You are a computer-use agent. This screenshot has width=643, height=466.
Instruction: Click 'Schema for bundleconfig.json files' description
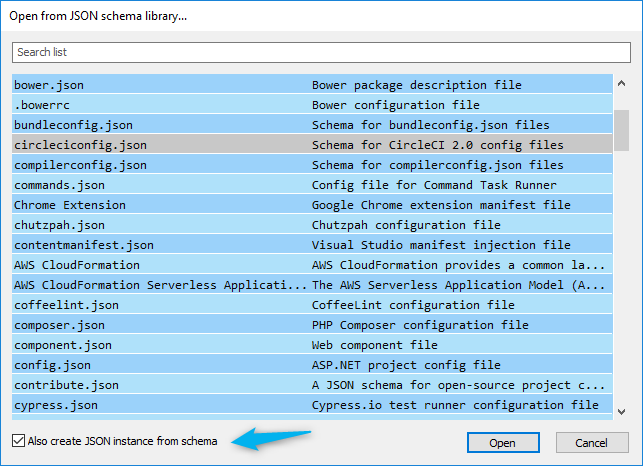tap(431, 125)
